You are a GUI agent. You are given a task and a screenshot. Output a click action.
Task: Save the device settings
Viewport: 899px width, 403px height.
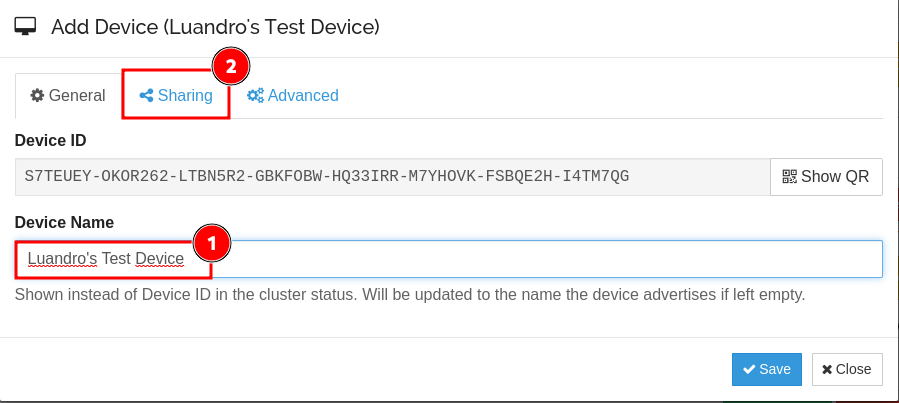[767, 369]
